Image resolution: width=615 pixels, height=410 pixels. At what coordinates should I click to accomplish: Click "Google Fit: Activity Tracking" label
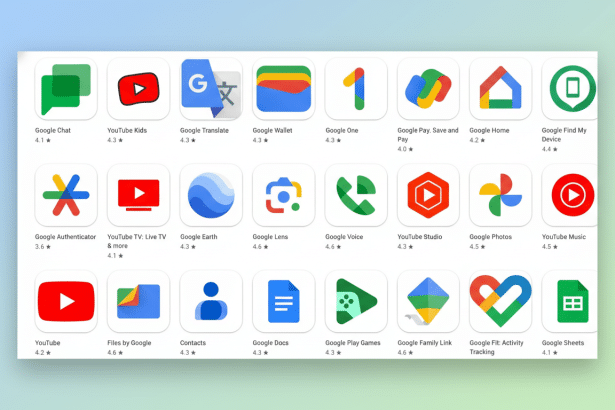pos(497,347)
